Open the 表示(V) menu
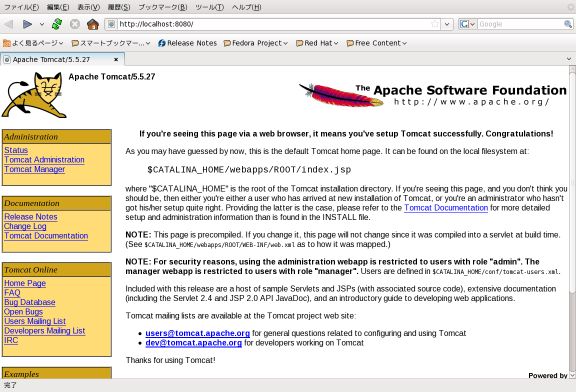The width and height of the screenshot is (576, 392). 89,7
